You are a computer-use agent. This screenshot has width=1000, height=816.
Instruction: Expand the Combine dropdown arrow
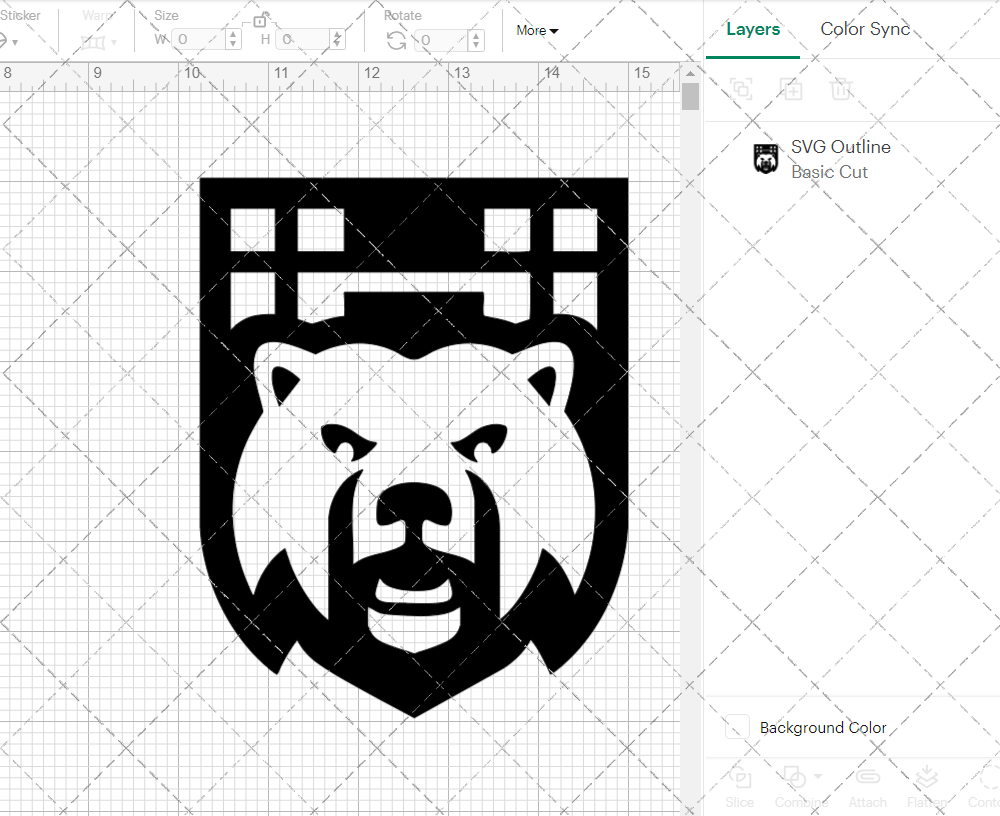(x=818, y=776)
